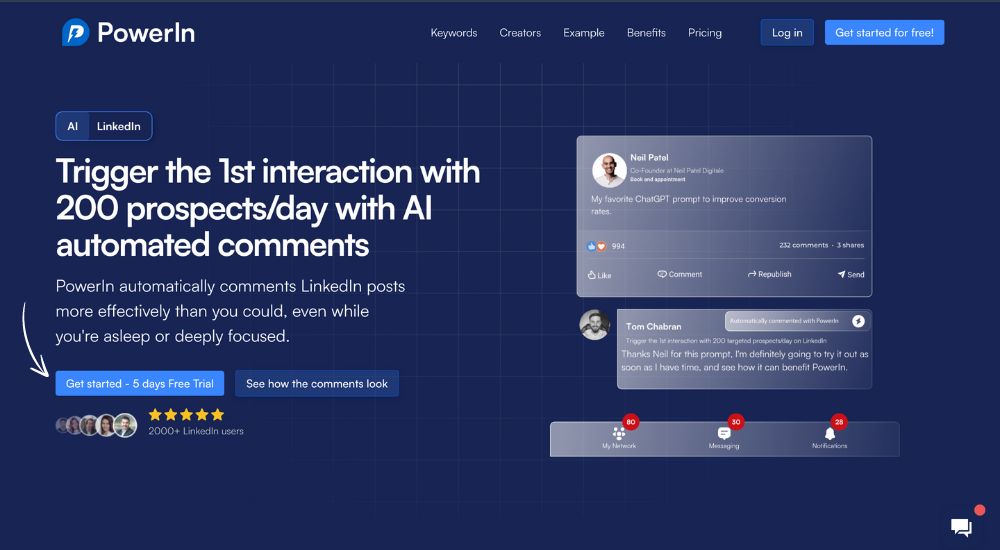Click 'Automatically commented with PowerIn' badge
Image resolution: width=1000 pixels, height=550 pixels.
pos(798,321)
